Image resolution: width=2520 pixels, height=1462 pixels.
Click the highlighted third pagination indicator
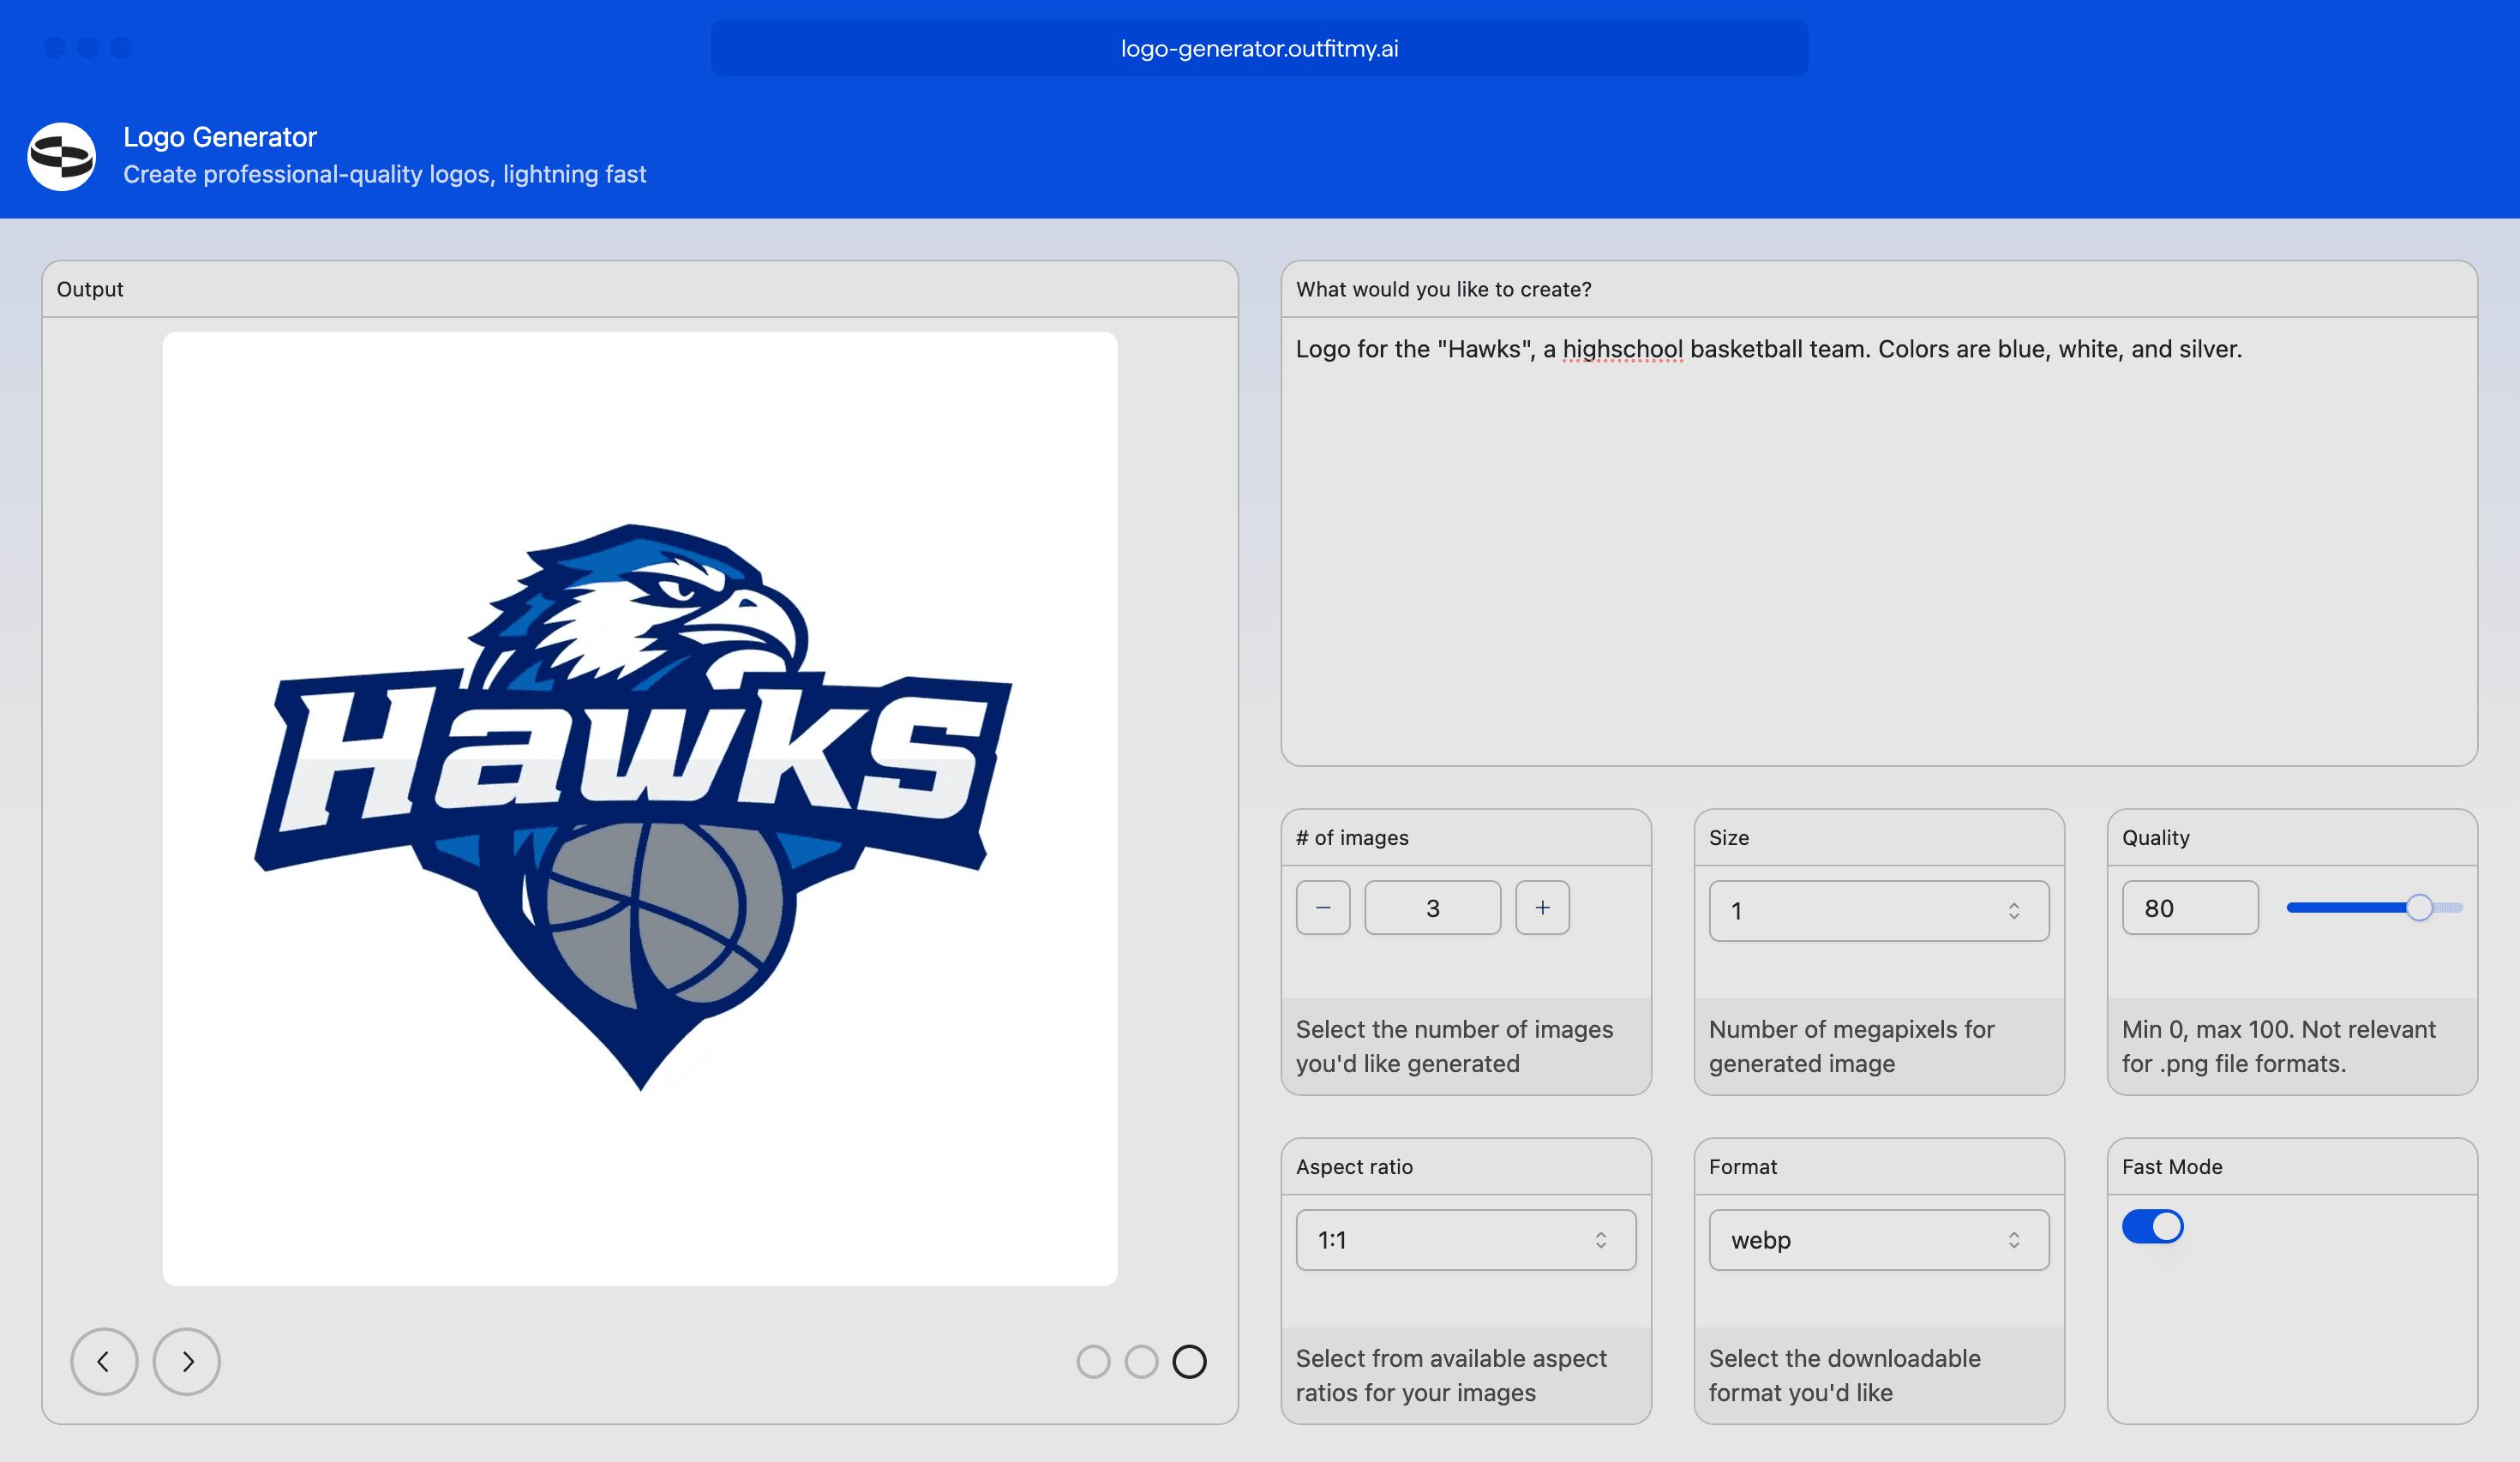coord(1190,1362)
